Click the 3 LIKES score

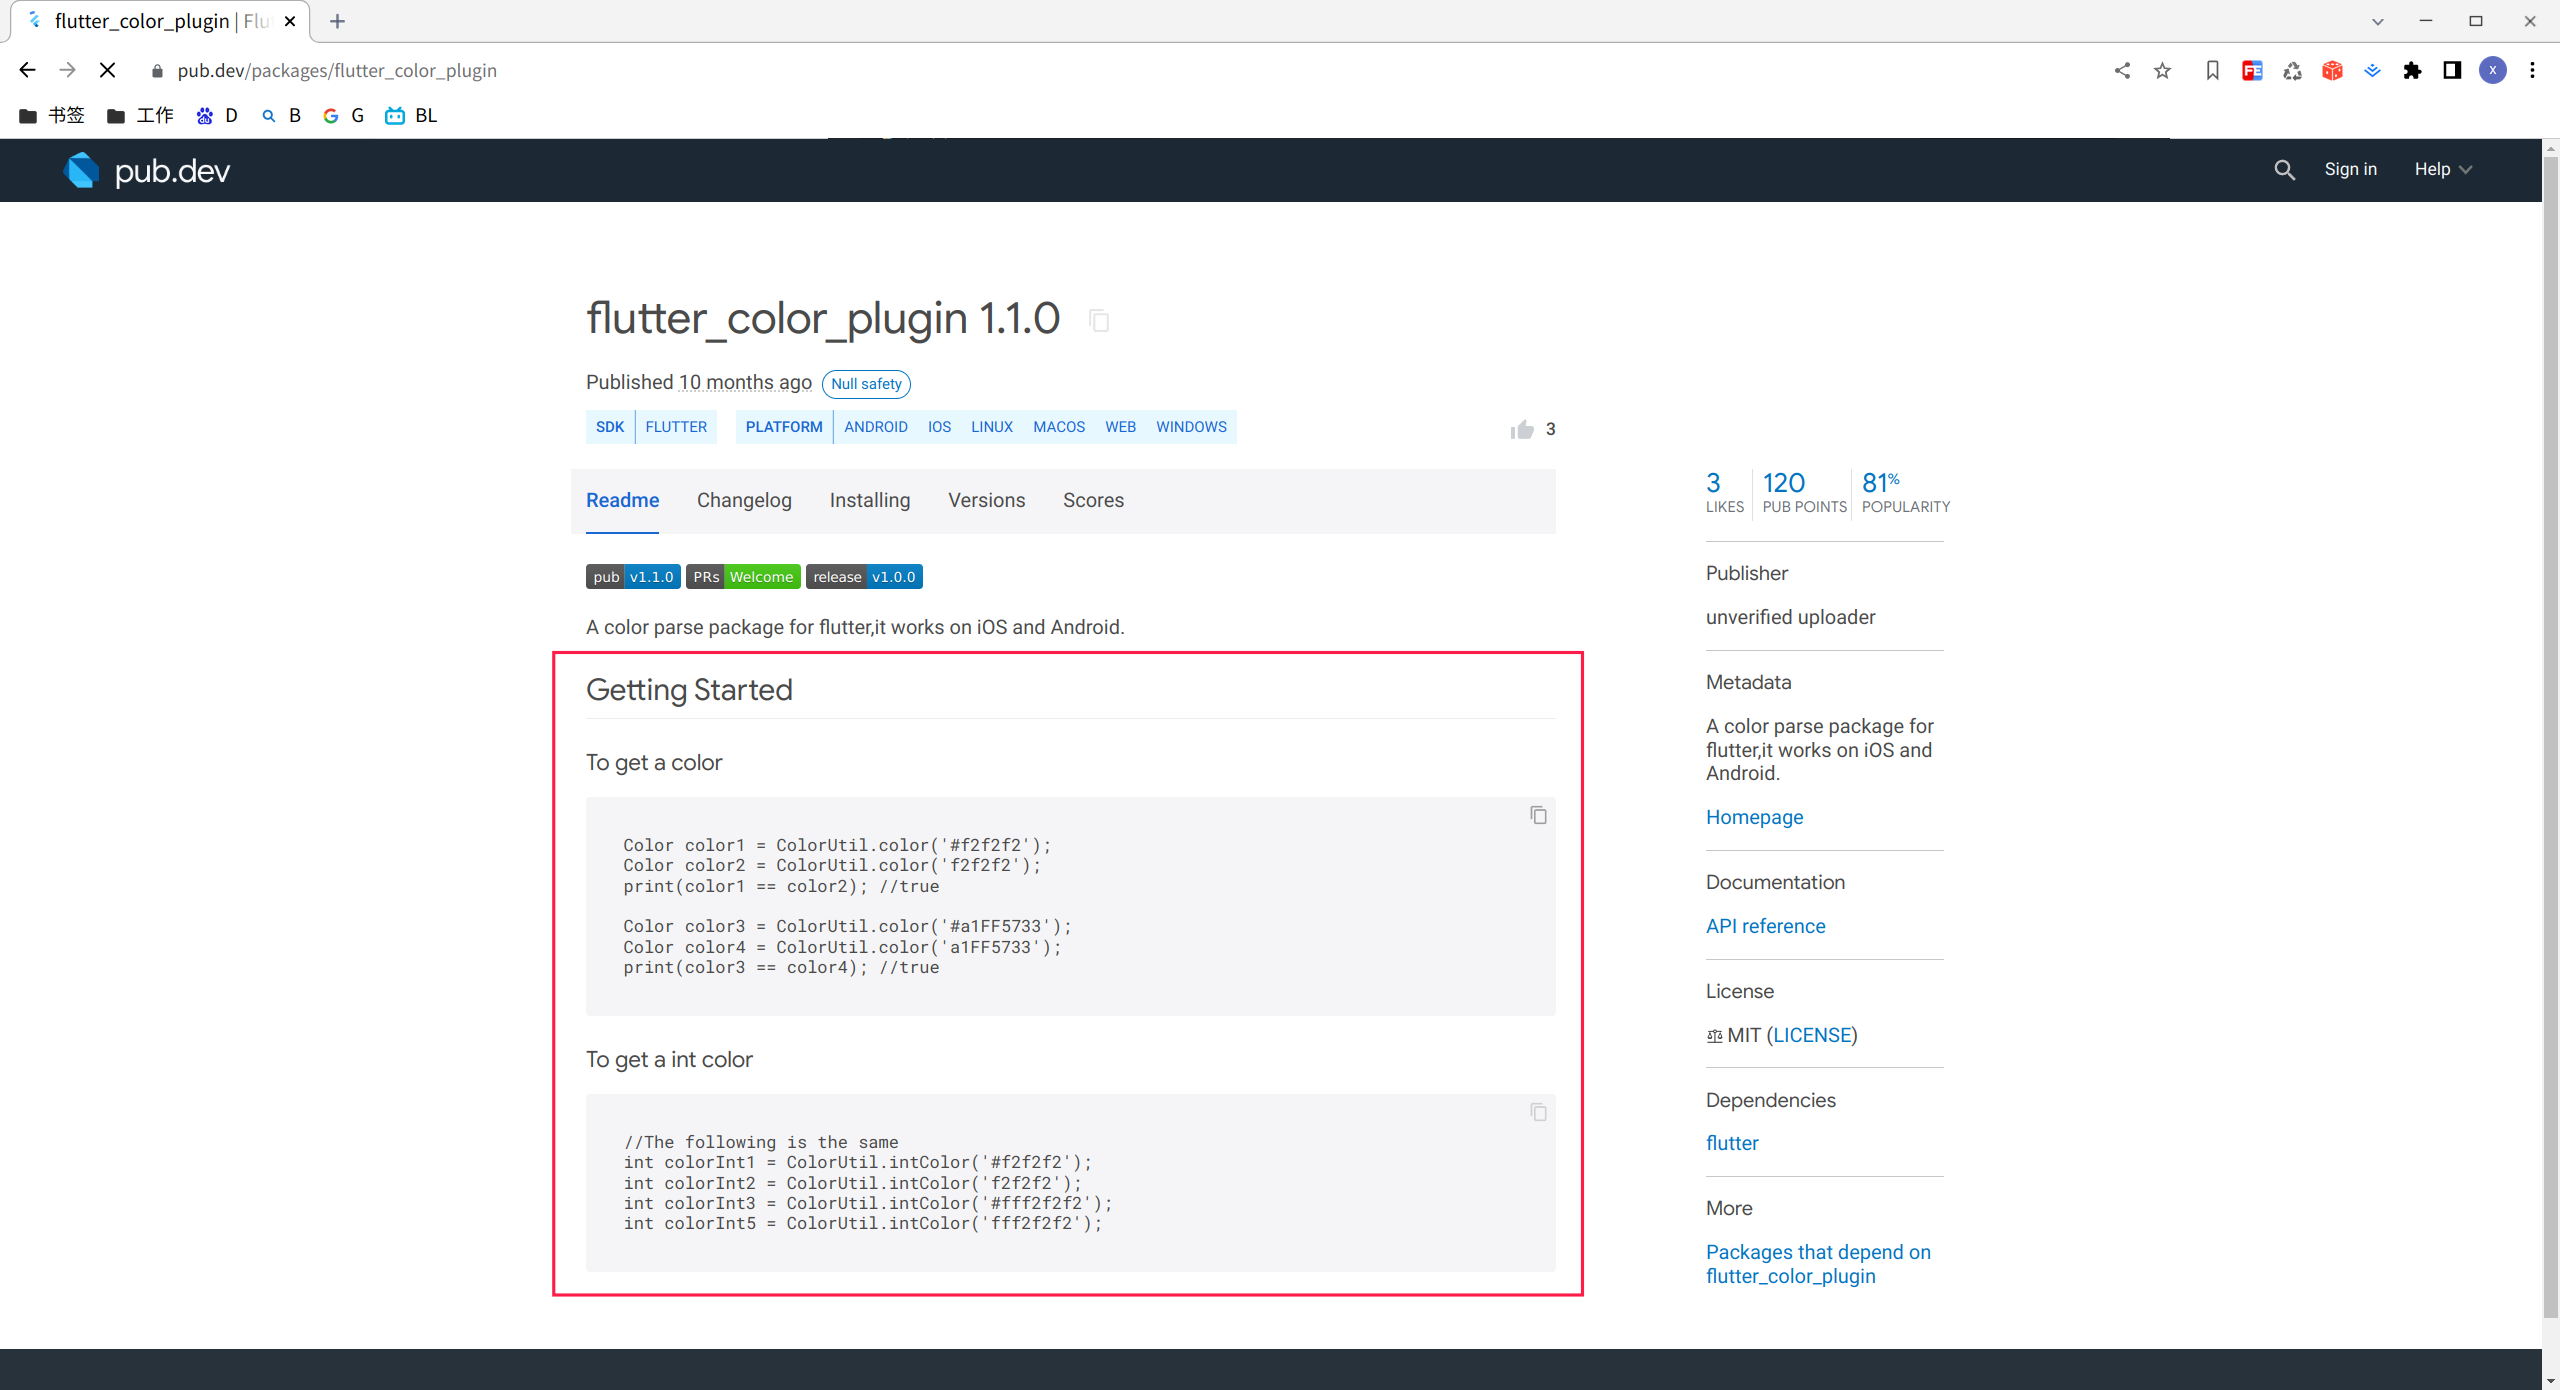(1724, 493)
